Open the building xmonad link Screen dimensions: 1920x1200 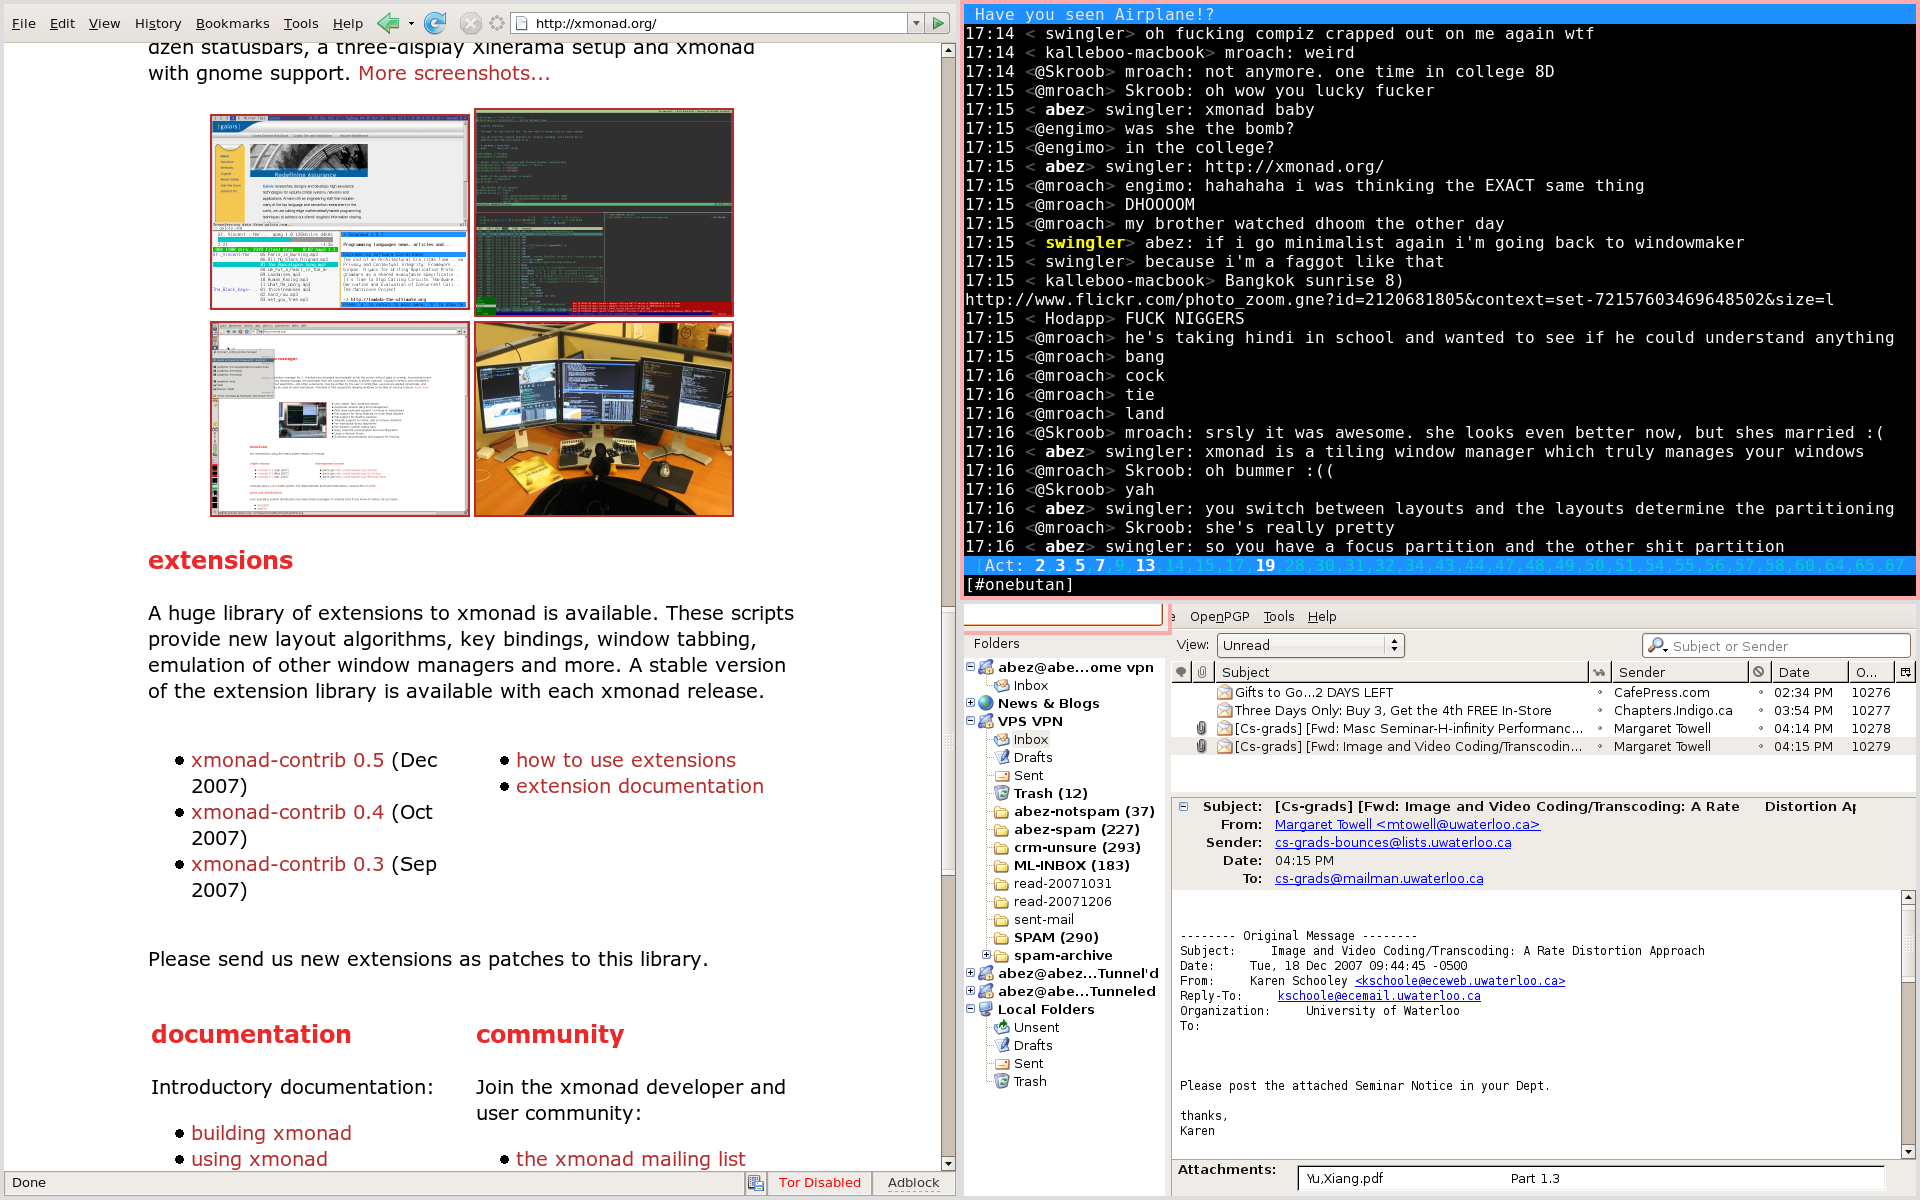point(271,1133)
